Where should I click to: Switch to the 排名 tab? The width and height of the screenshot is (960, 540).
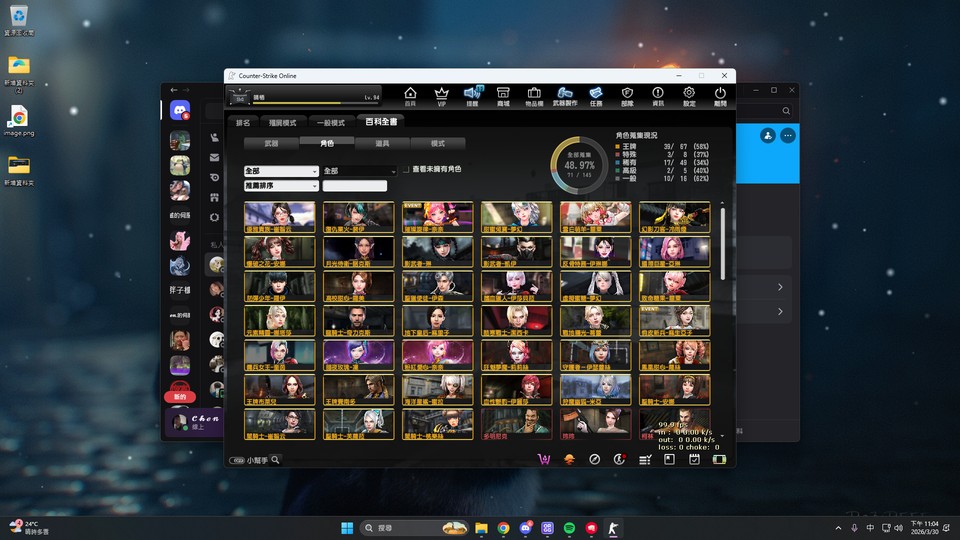pyautogui.click(x=243, y=123)
